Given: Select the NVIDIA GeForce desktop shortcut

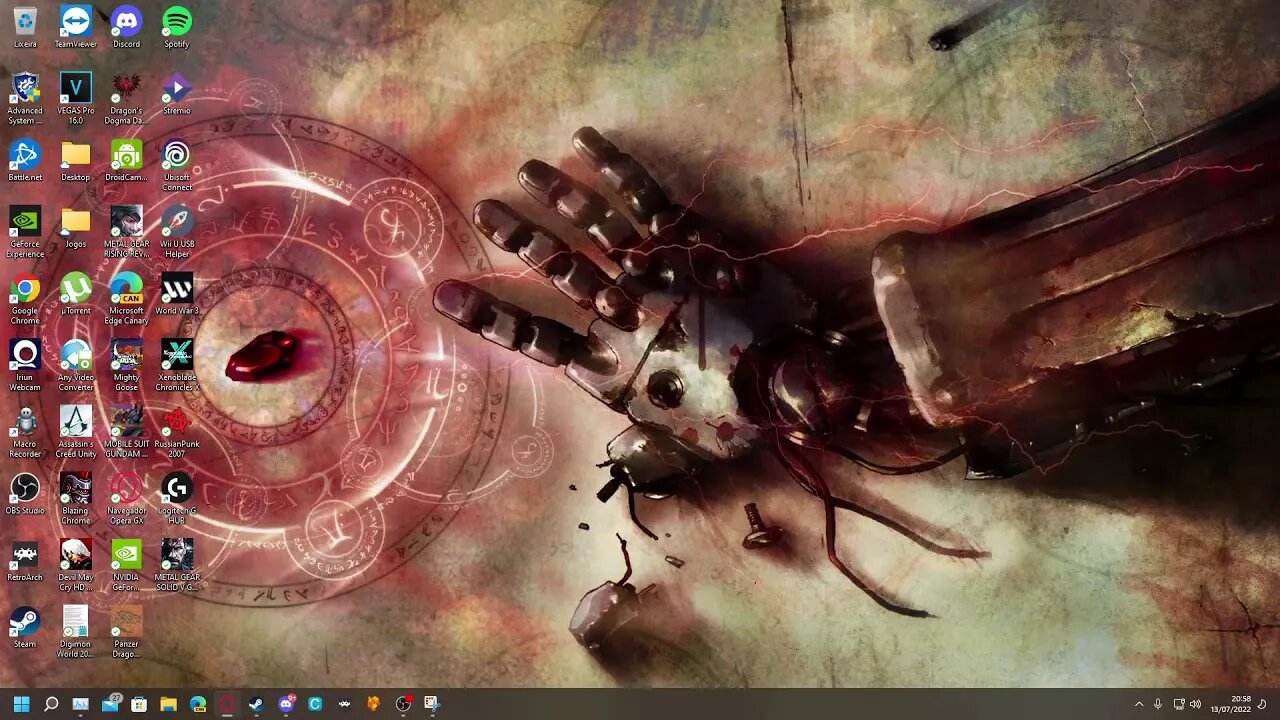Looking at the screenshot, I should (126, 566).
